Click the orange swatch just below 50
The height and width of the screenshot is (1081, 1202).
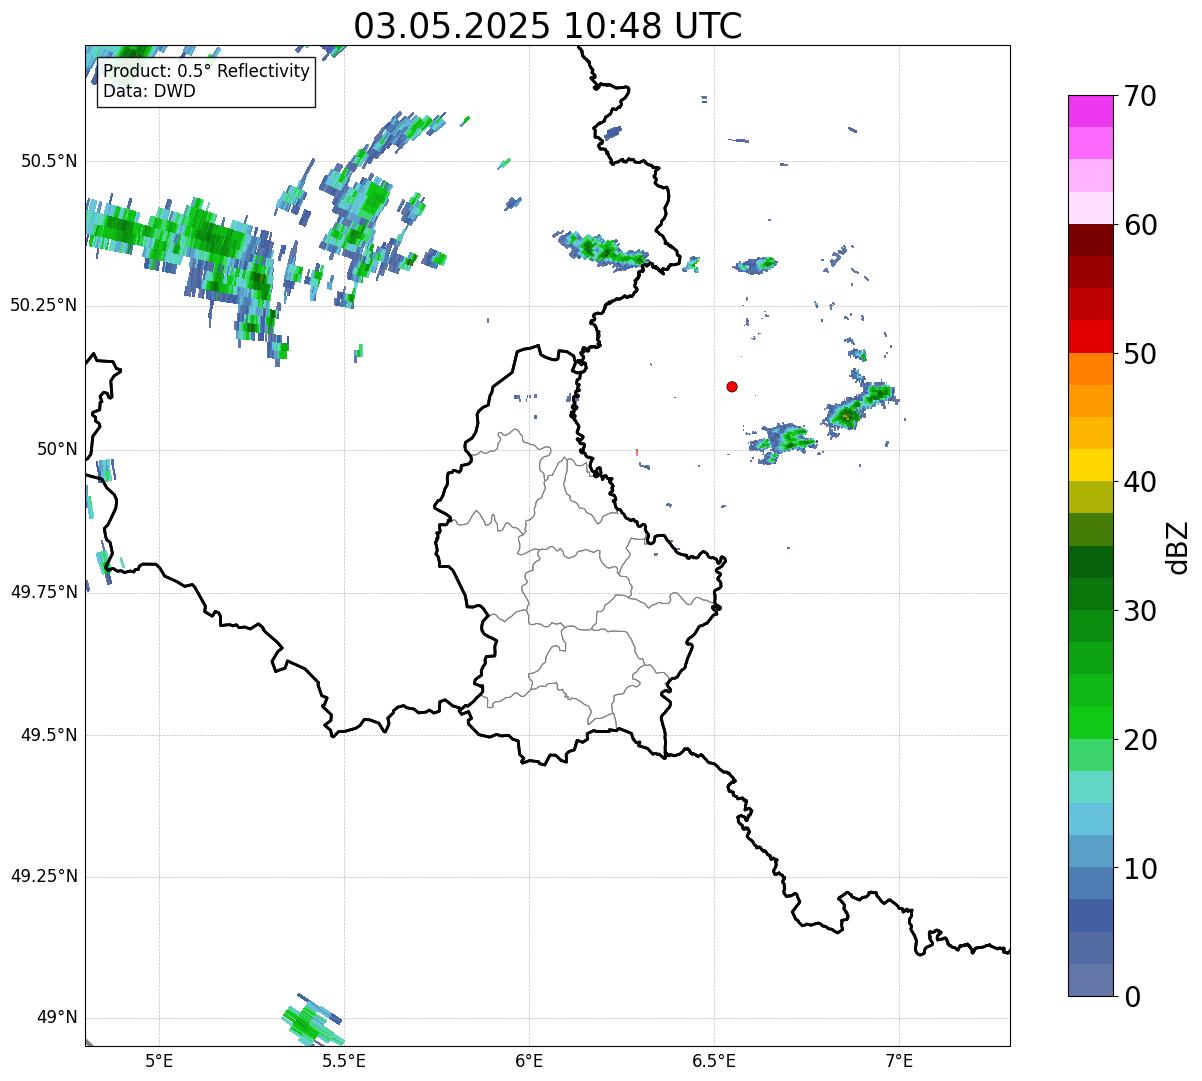(1090, 368)
